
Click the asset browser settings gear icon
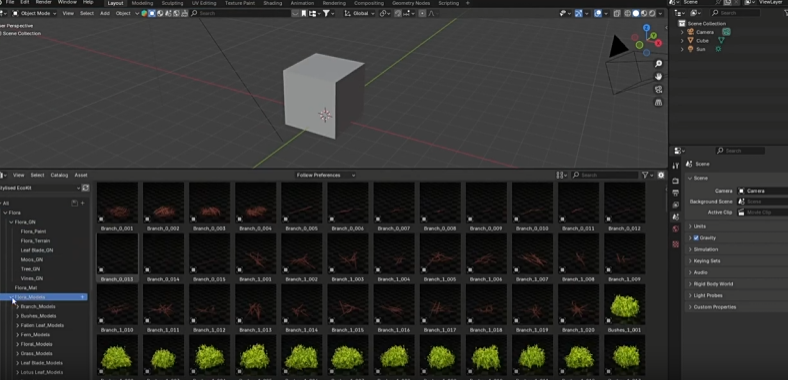pyautogui.click(x=661, y=175)
